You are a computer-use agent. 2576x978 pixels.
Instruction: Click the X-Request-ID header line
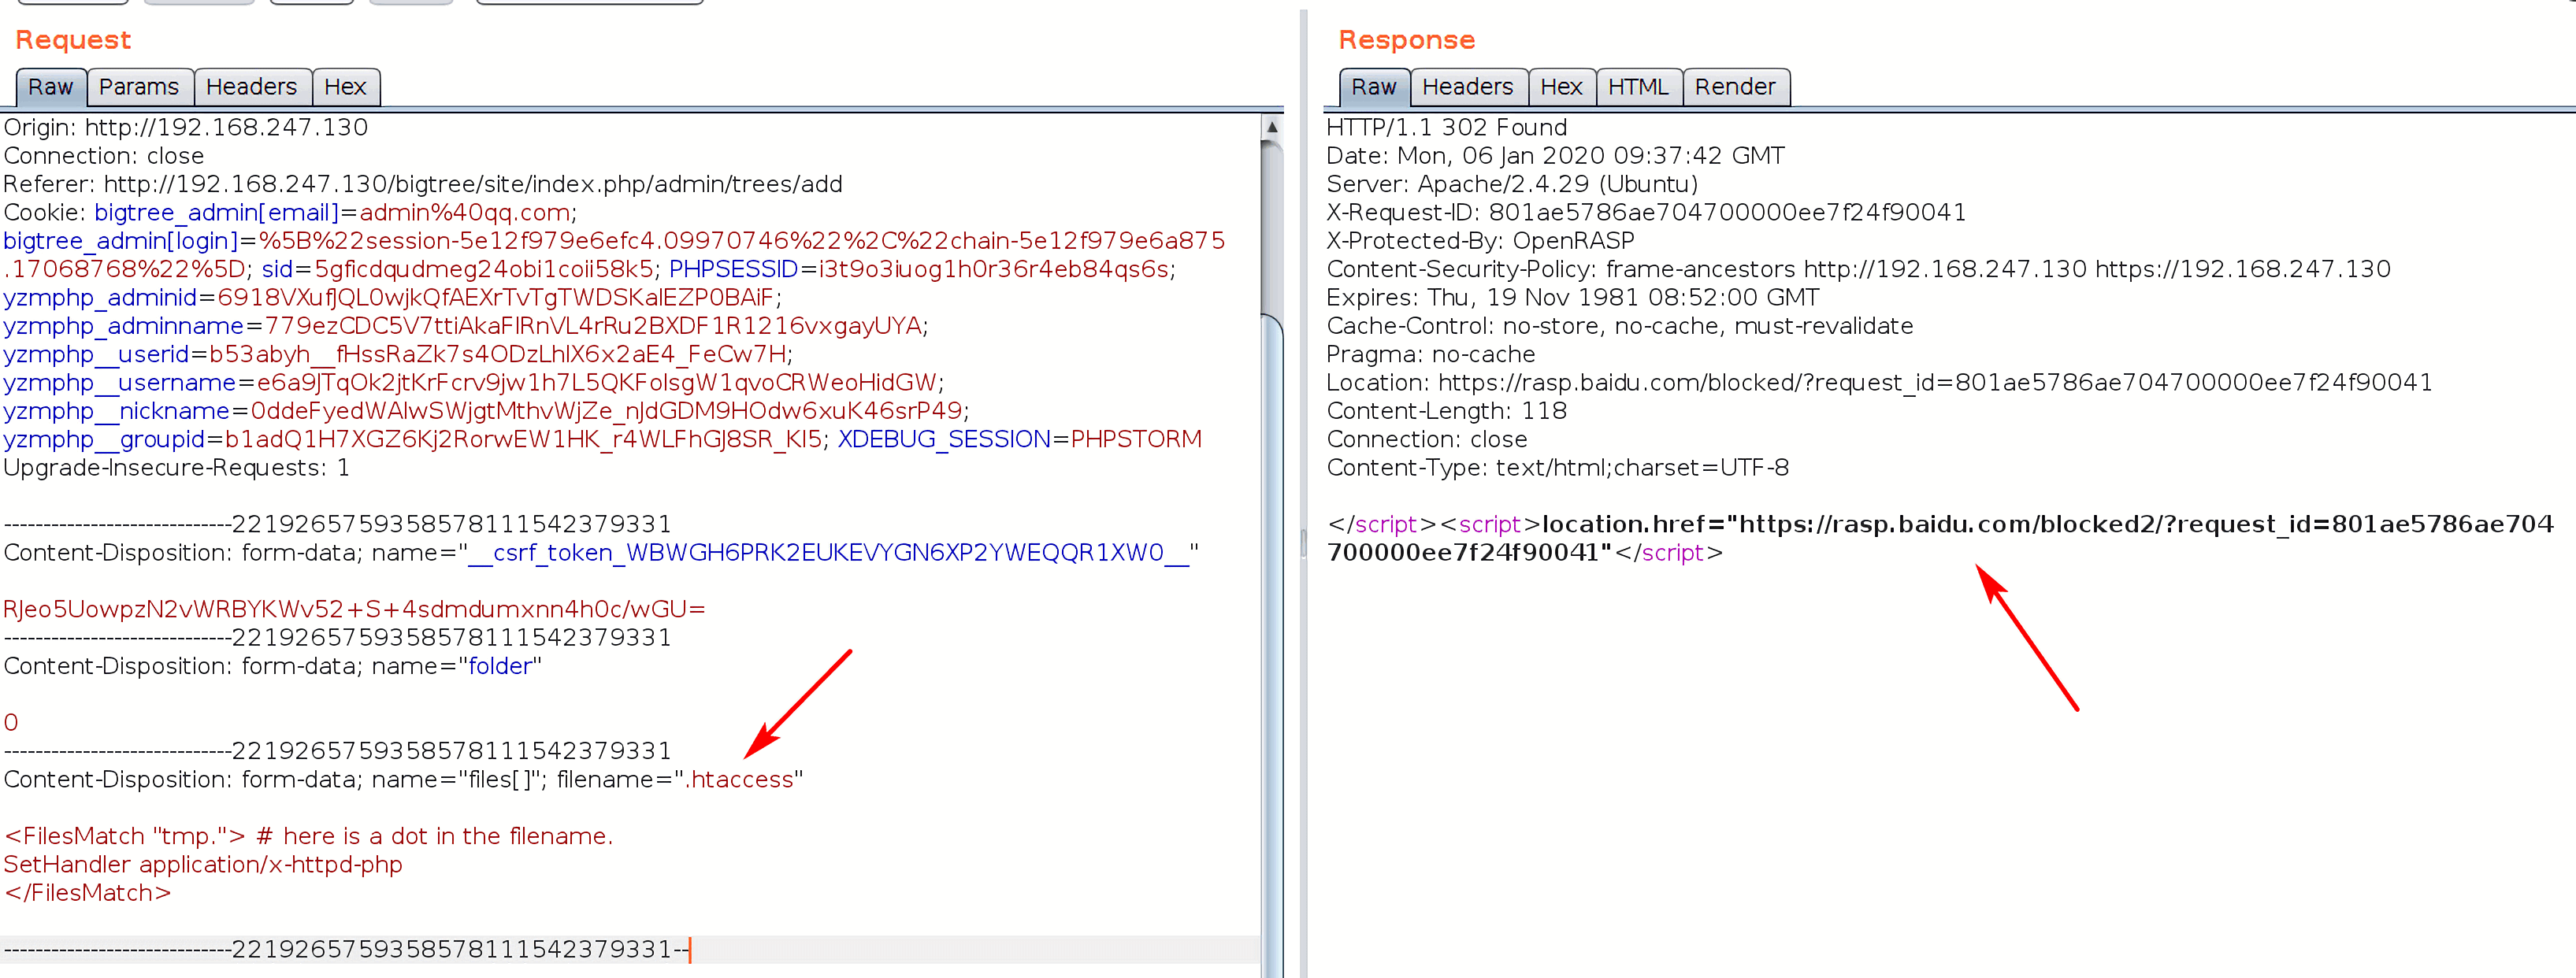coord(1646,213)
